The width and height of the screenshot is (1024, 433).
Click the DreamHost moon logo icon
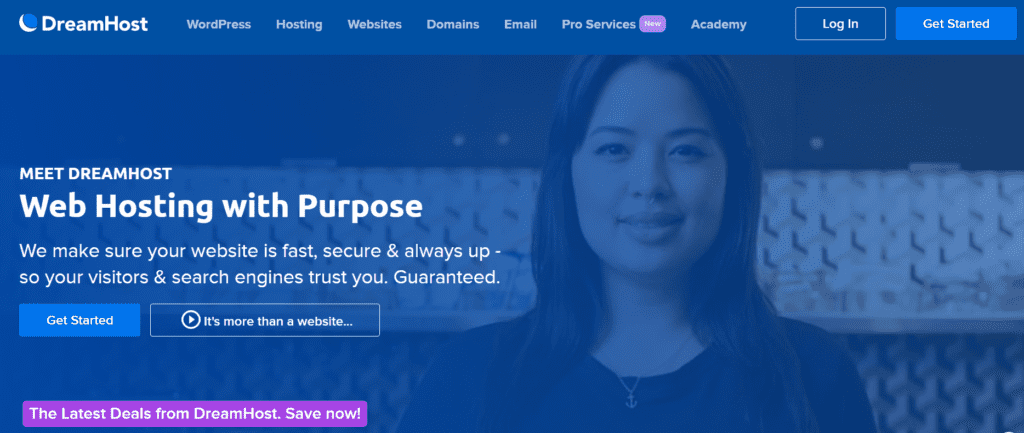coord(29,24)
